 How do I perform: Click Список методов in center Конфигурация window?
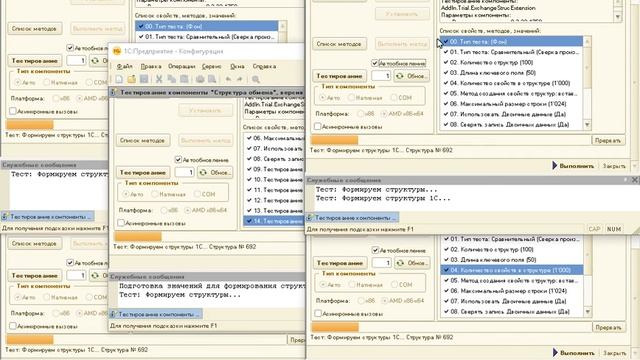point(142,140)
